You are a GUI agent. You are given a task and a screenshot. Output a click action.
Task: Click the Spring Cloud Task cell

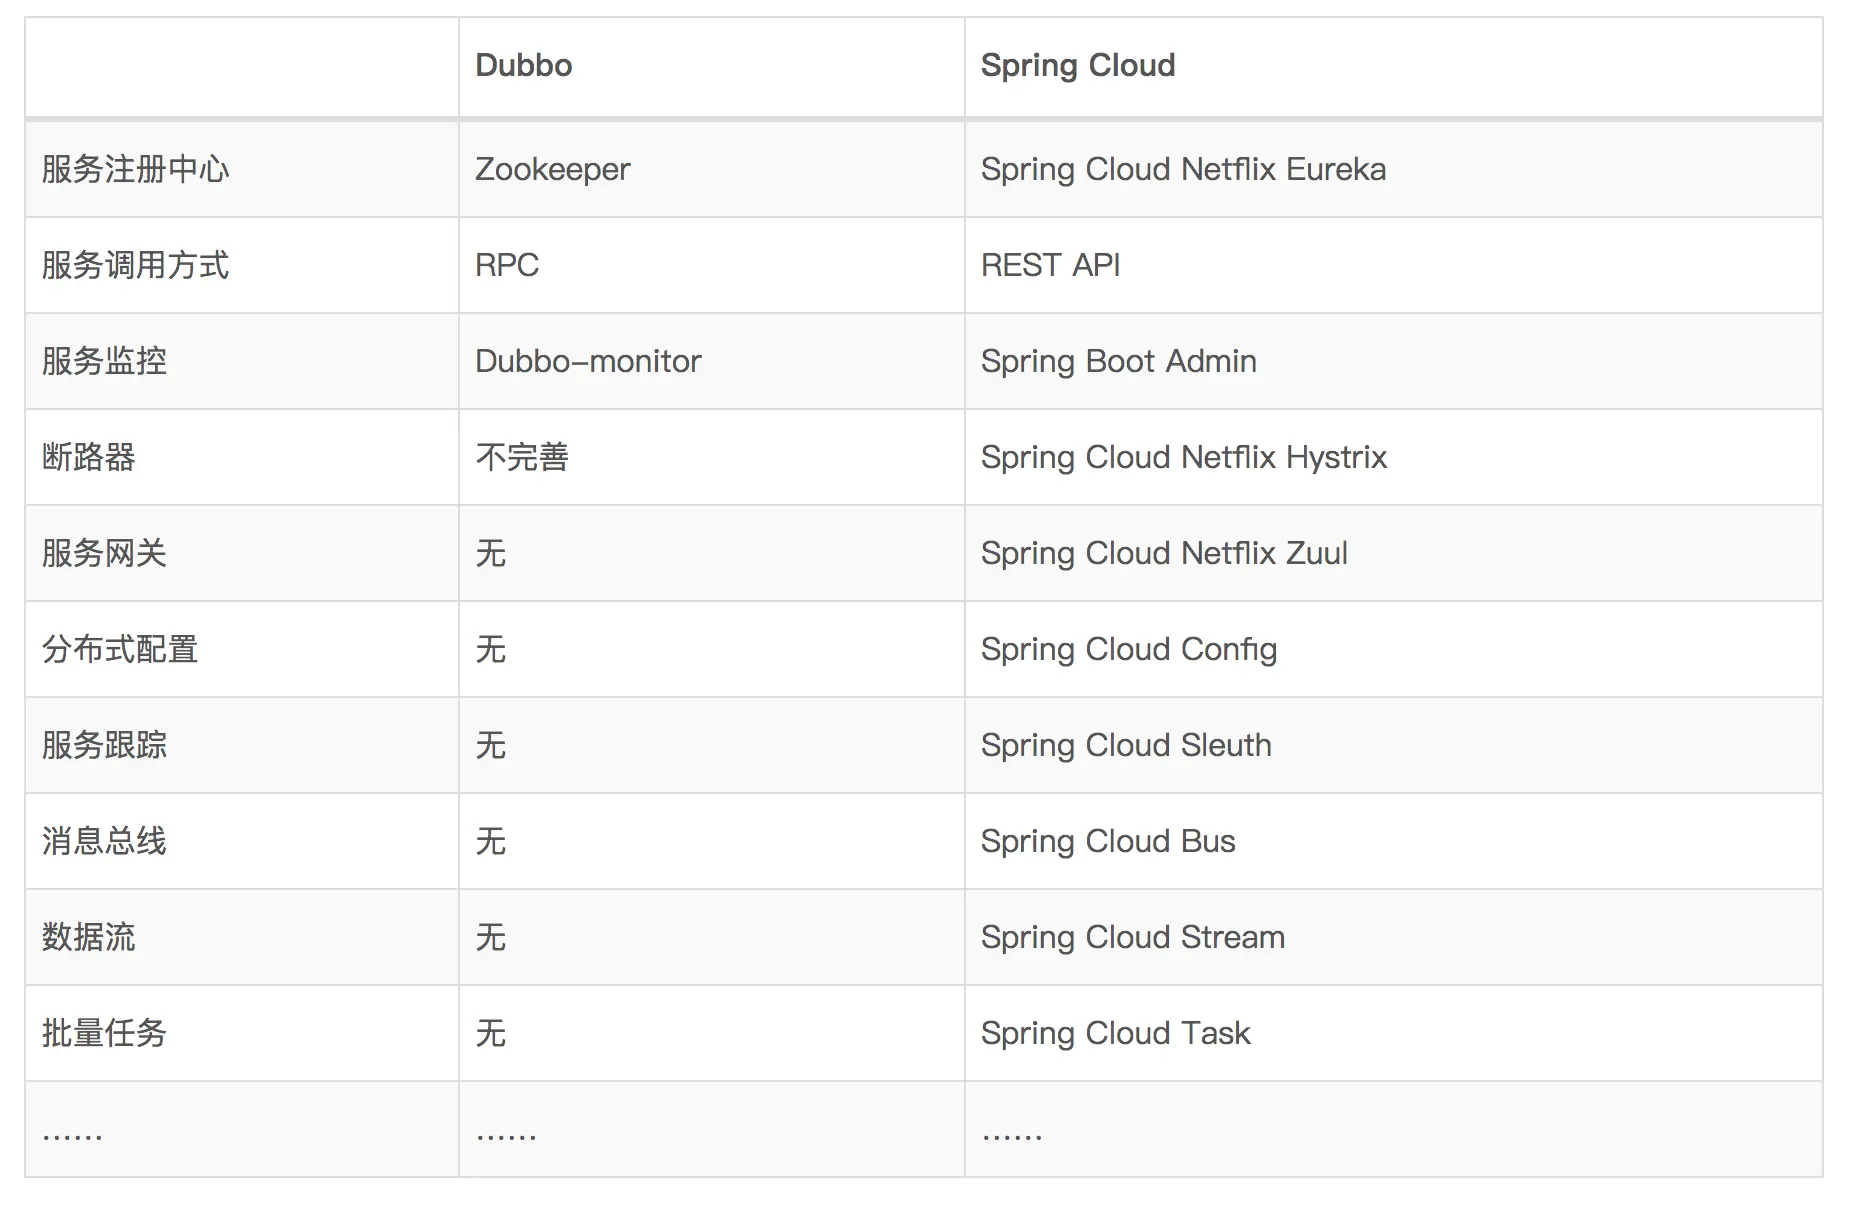(1115, 1033)
